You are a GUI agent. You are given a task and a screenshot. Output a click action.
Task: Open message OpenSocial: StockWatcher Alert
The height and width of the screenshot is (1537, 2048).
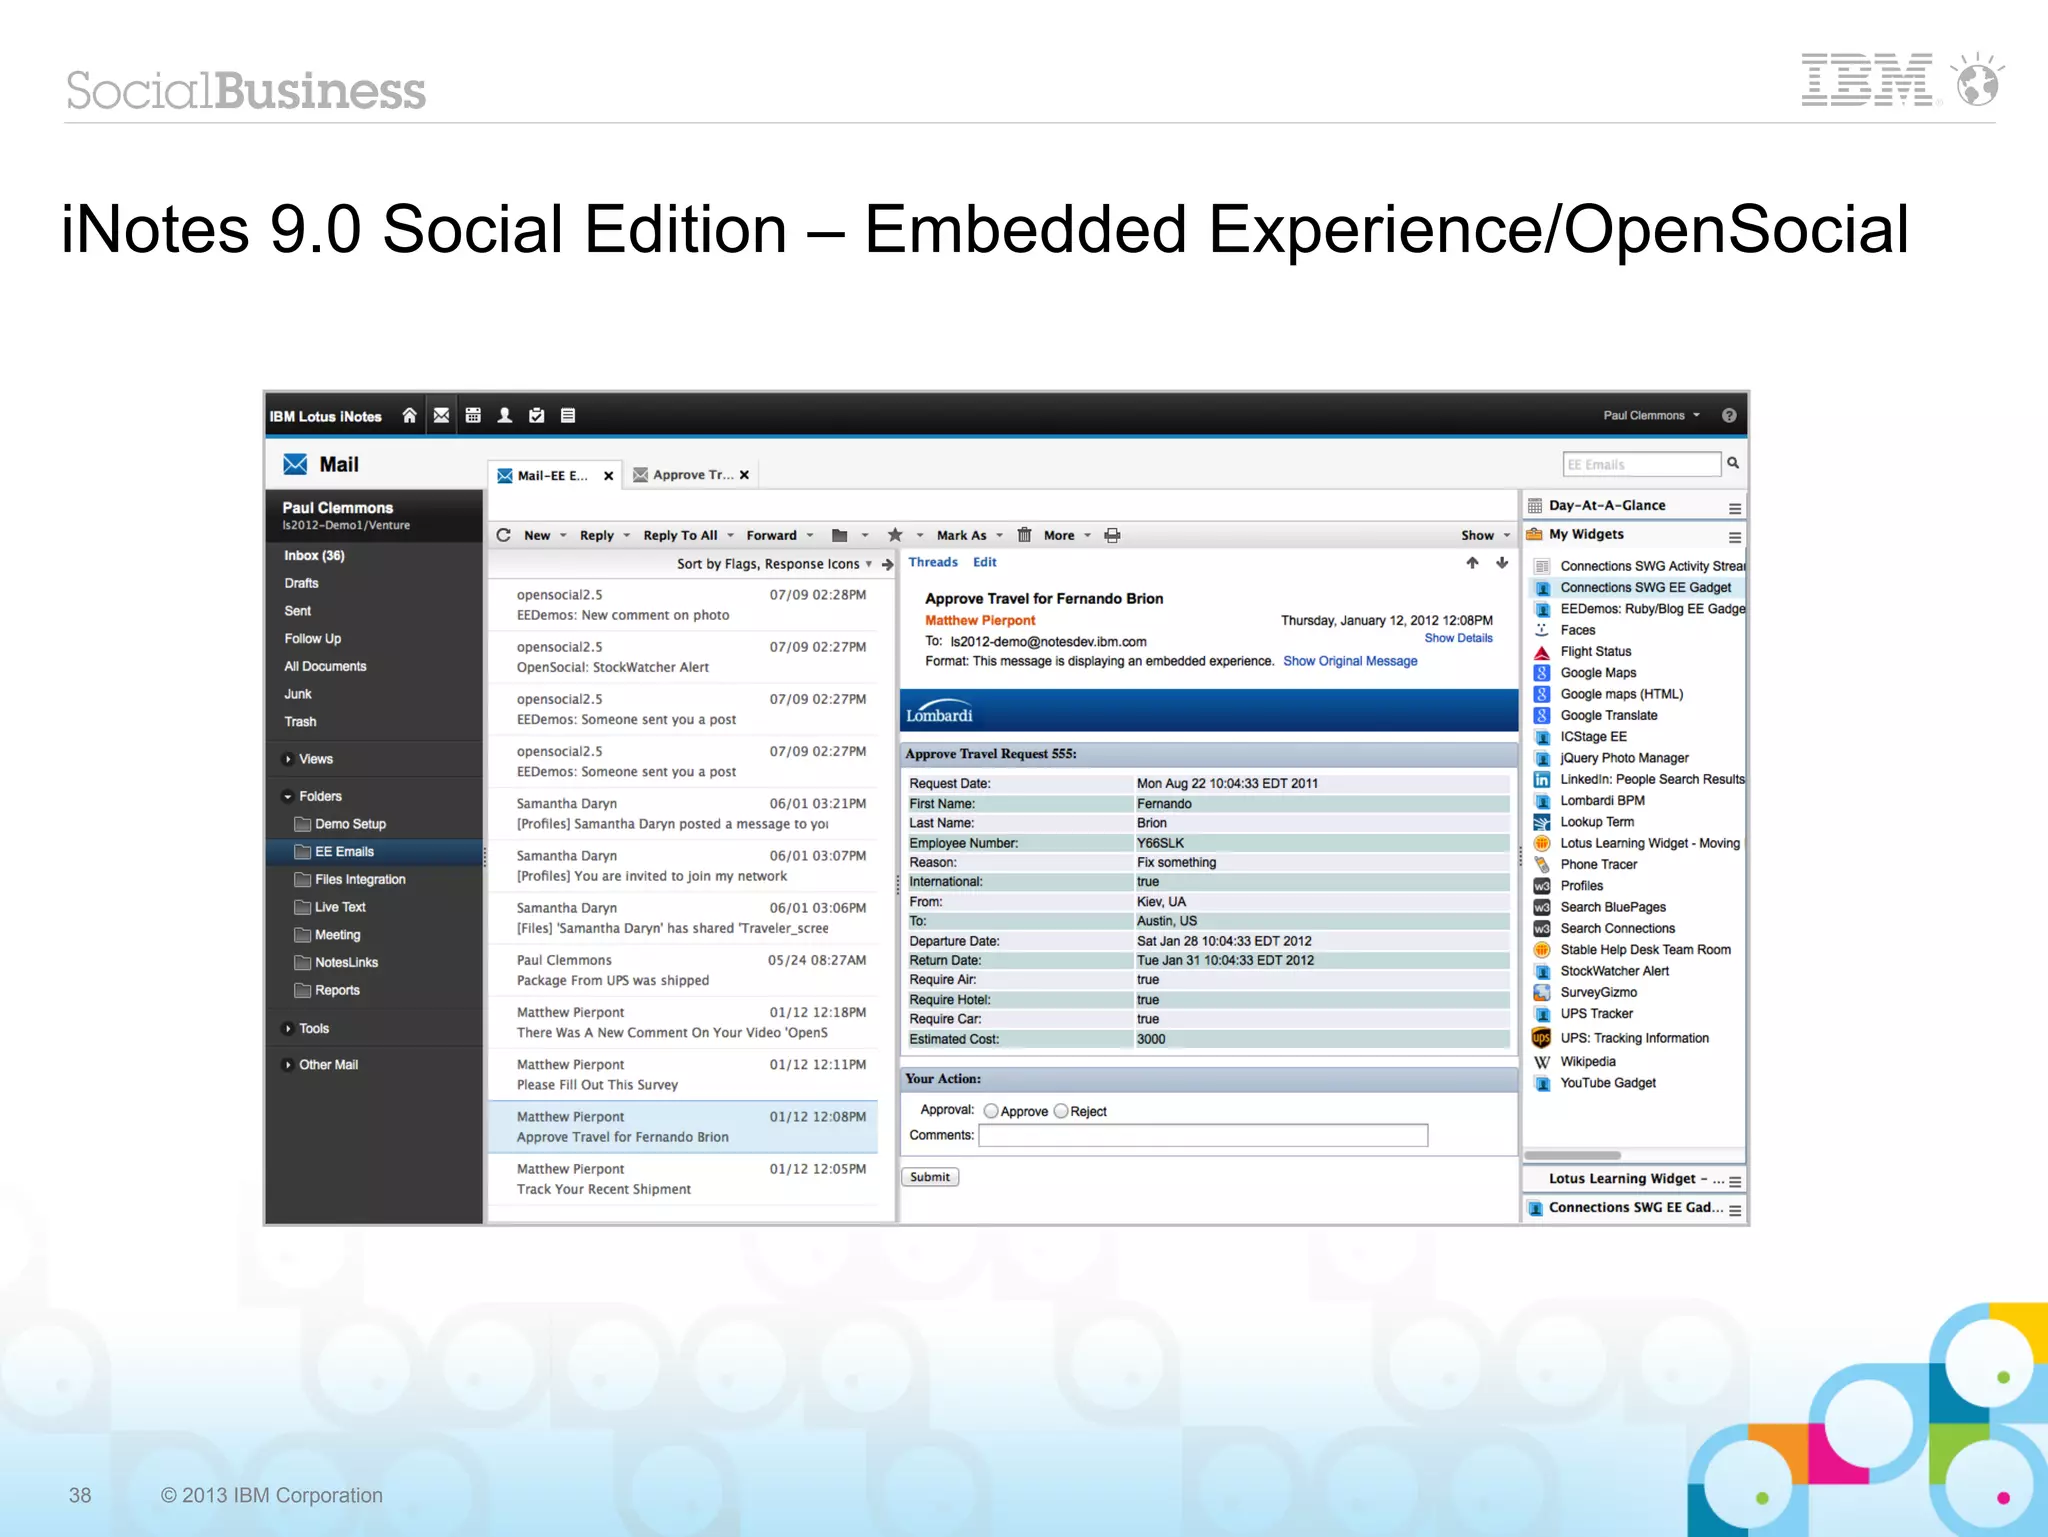point(684,658)
